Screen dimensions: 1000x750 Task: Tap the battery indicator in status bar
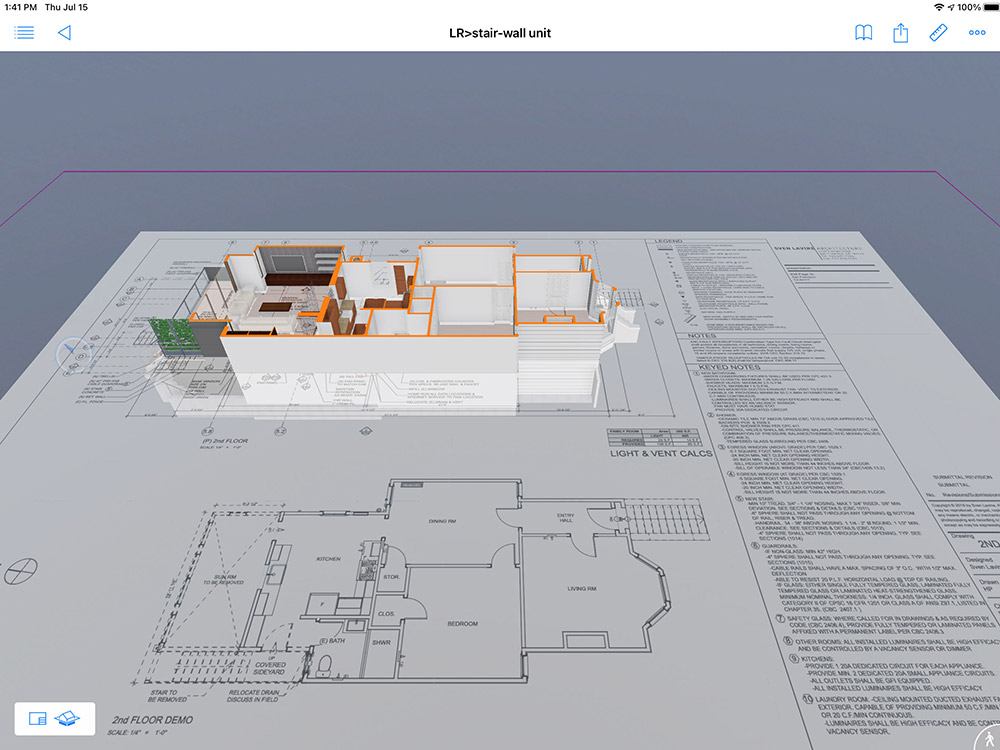(x=991, y=7)
